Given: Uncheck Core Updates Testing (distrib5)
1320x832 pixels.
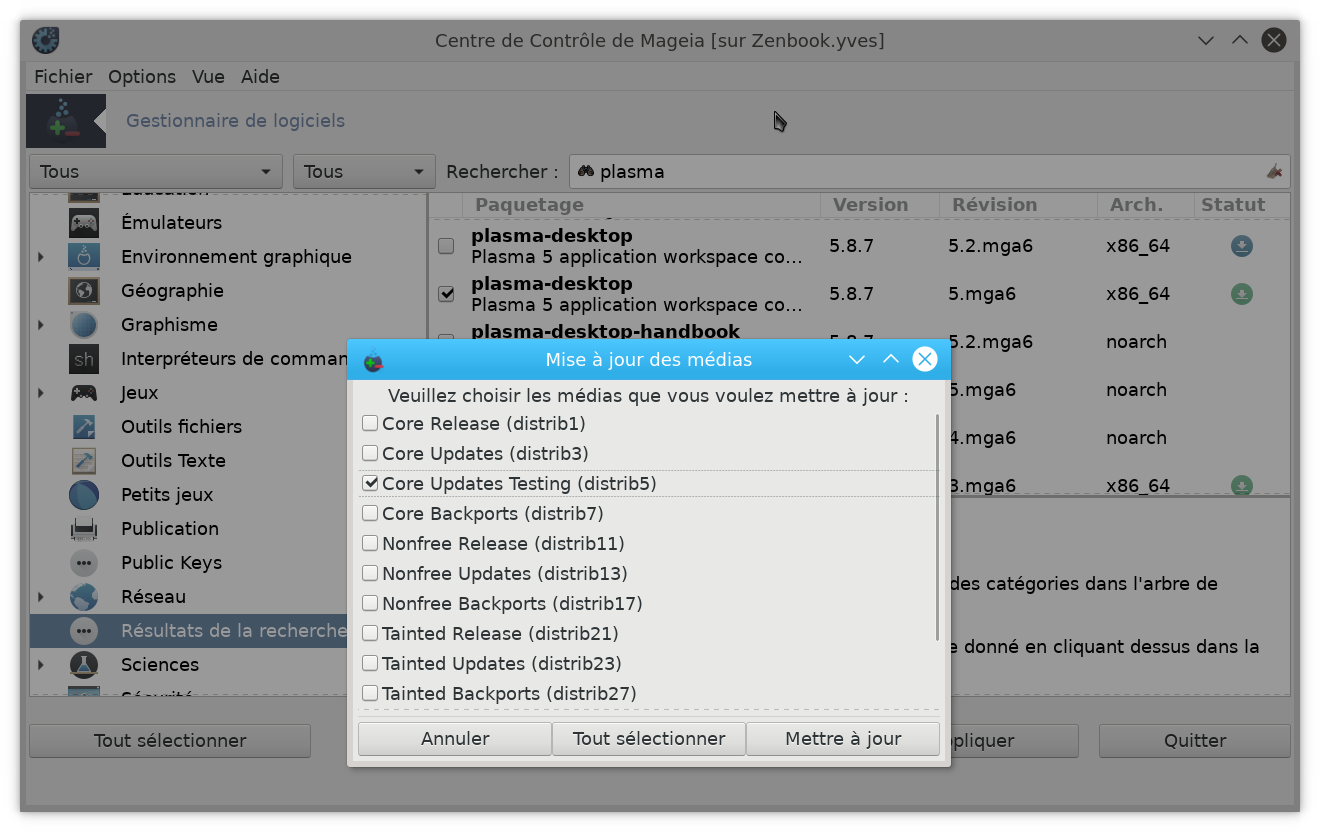Looking at the screenshot, I should 370,483.
